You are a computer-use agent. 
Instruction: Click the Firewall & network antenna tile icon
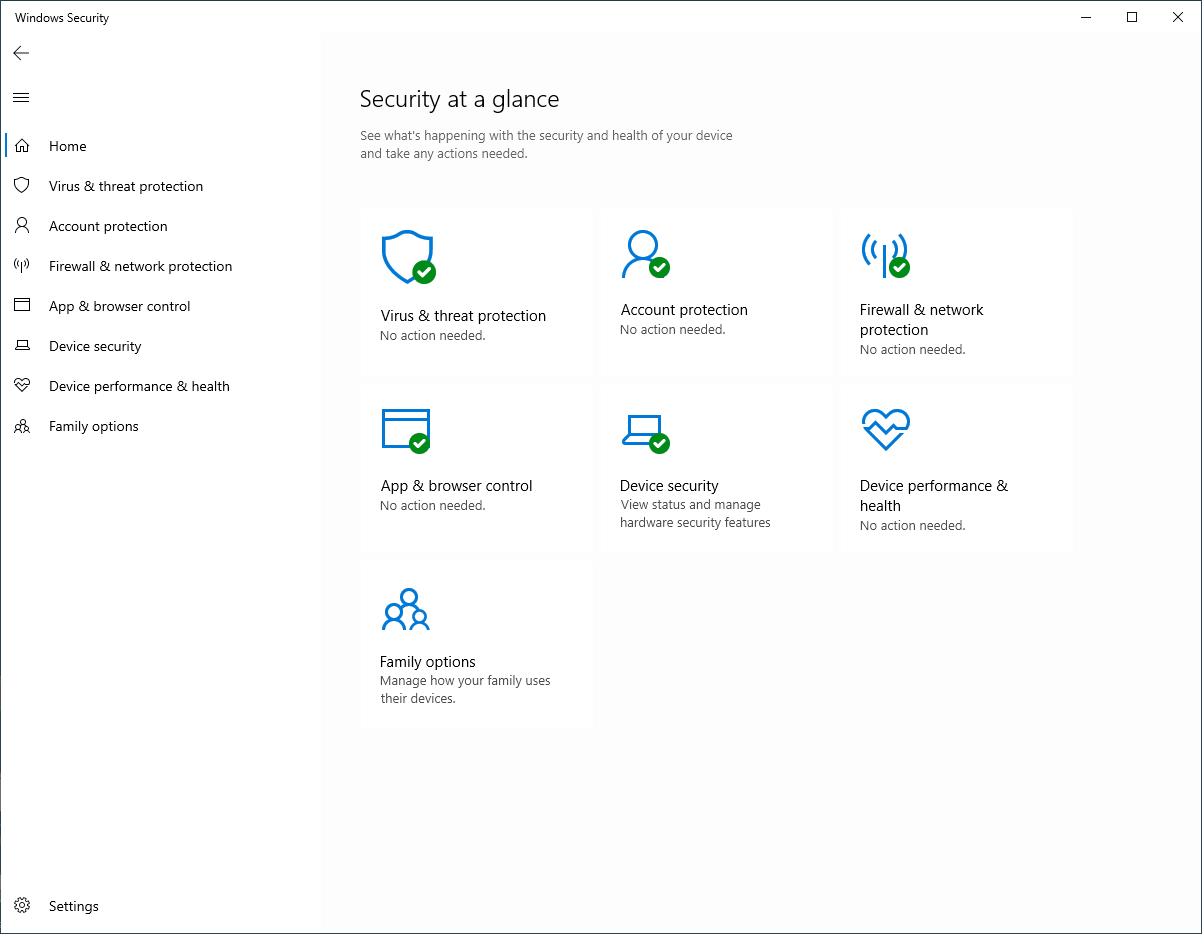(x=883, y=254)
